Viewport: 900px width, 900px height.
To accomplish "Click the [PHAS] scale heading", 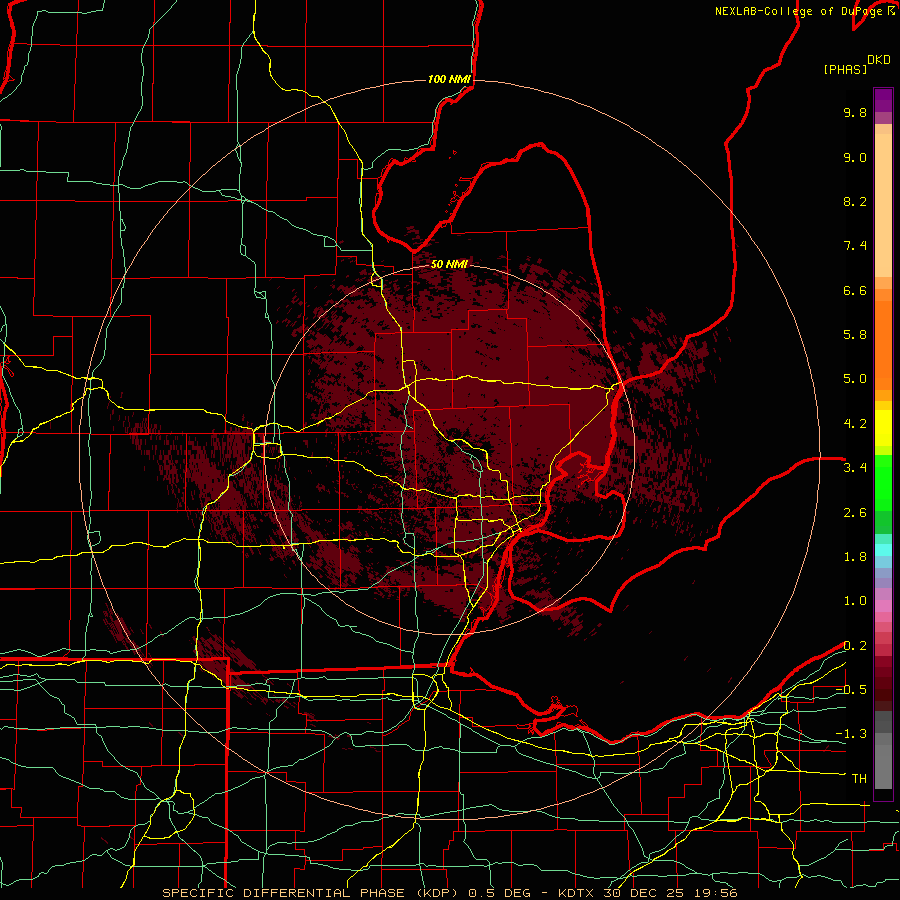I will pos(845,69).
